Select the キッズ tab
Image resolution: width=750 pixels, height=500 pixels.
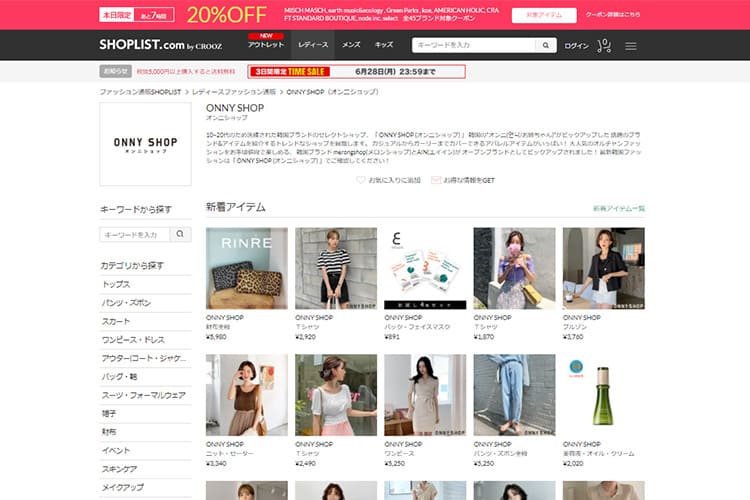click(384, 44)
